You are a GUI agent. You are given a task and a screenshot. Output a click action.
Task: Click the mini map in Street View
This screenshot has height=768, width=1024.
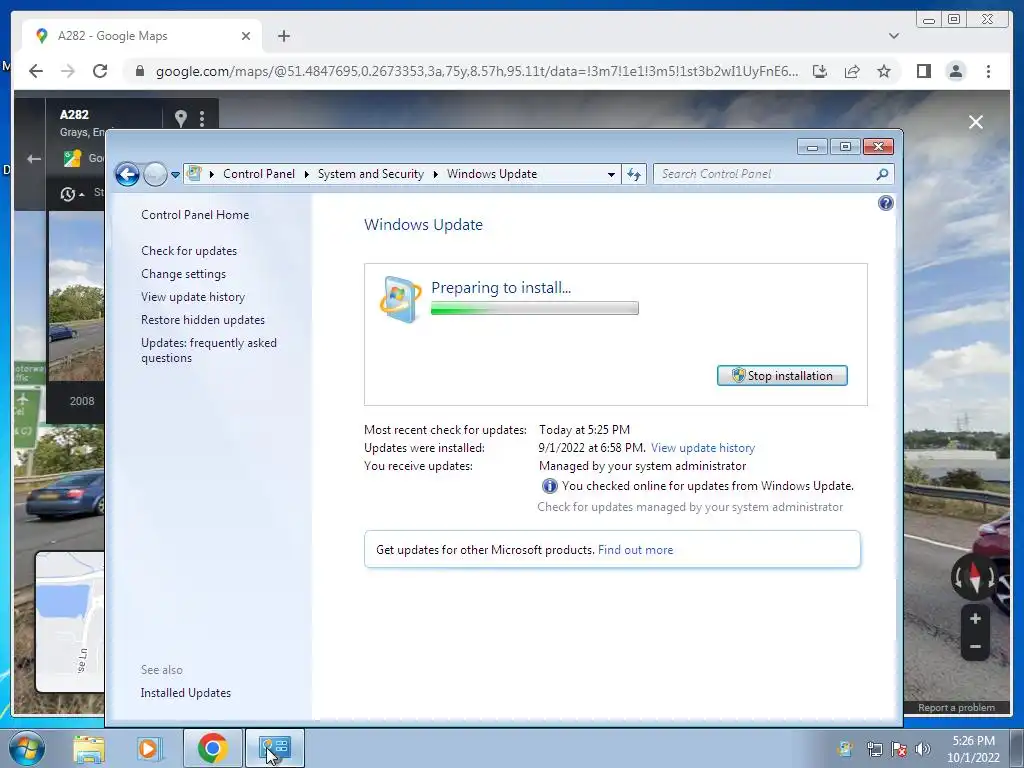(x=71, y=622)
